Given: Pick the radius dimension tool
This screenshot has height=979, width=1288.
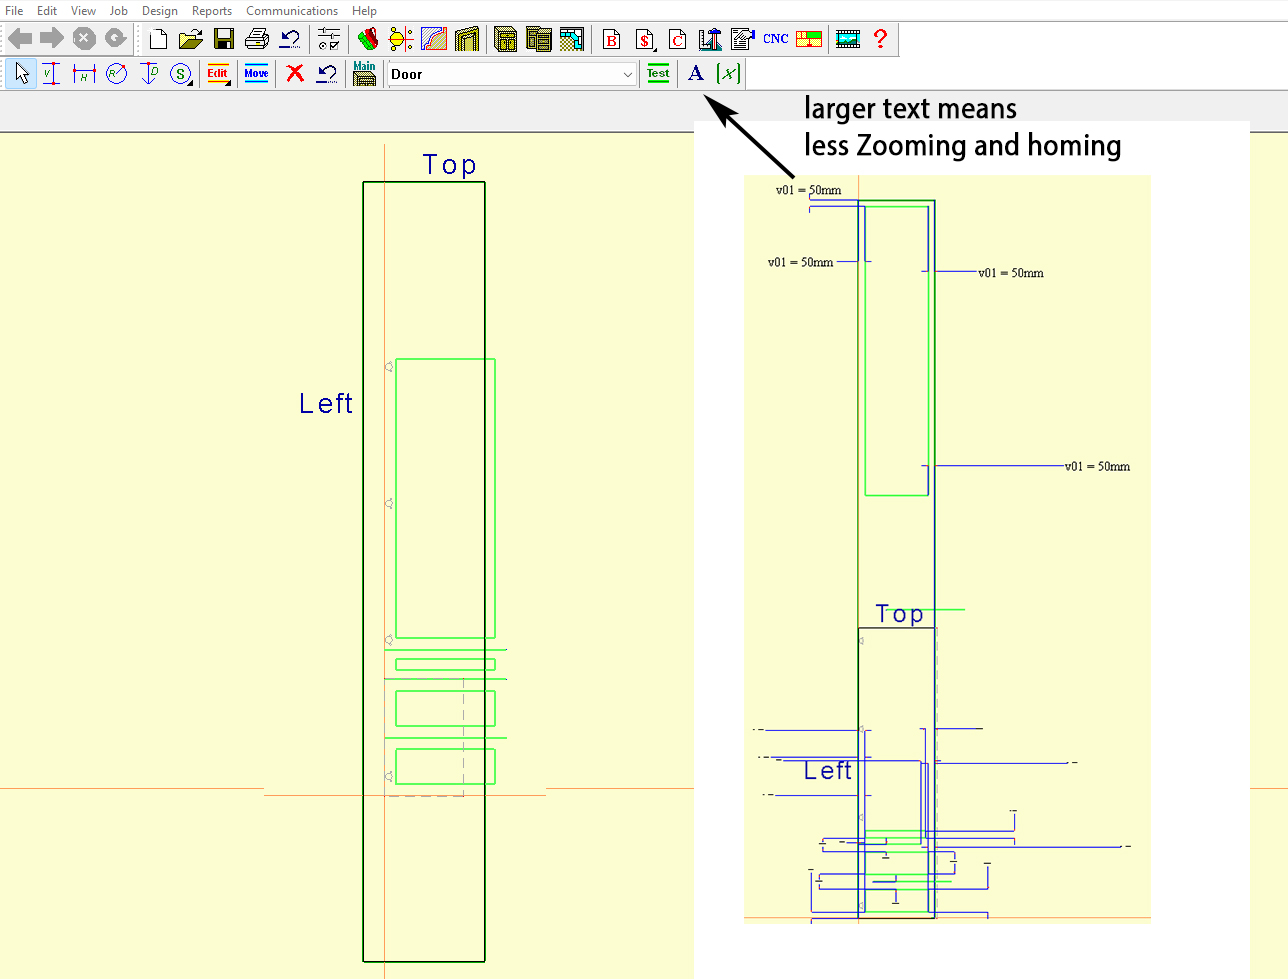Looking at the screenshot, I should tap(117, 74).
